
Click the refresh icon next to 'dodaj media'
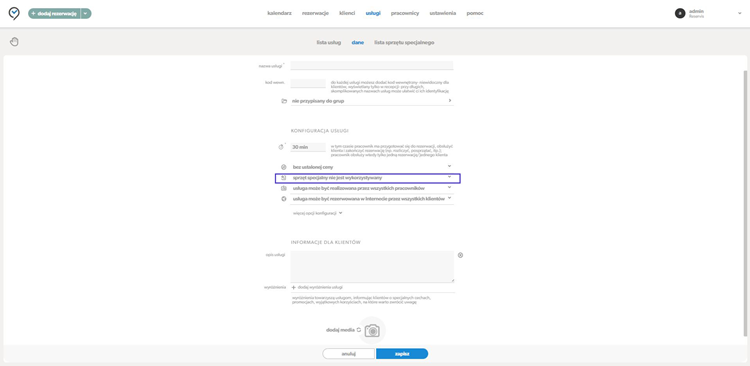359,330
